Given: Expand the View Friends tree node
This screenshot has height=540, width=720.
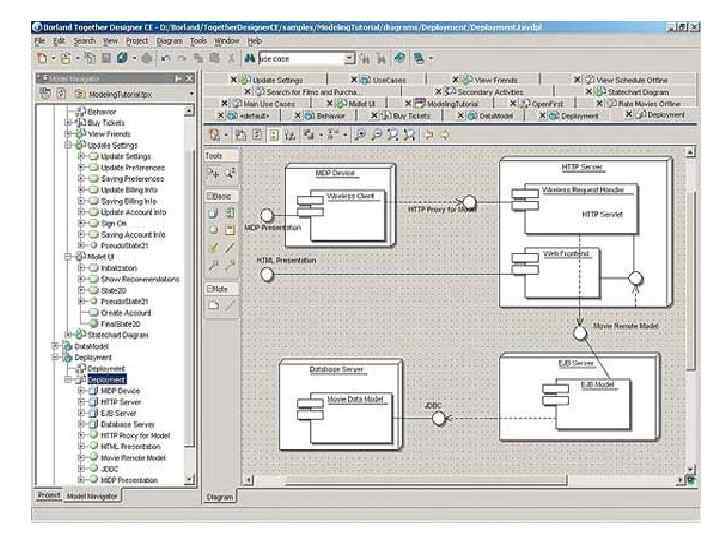Looking at the screenshot, I should click(68, 134).
